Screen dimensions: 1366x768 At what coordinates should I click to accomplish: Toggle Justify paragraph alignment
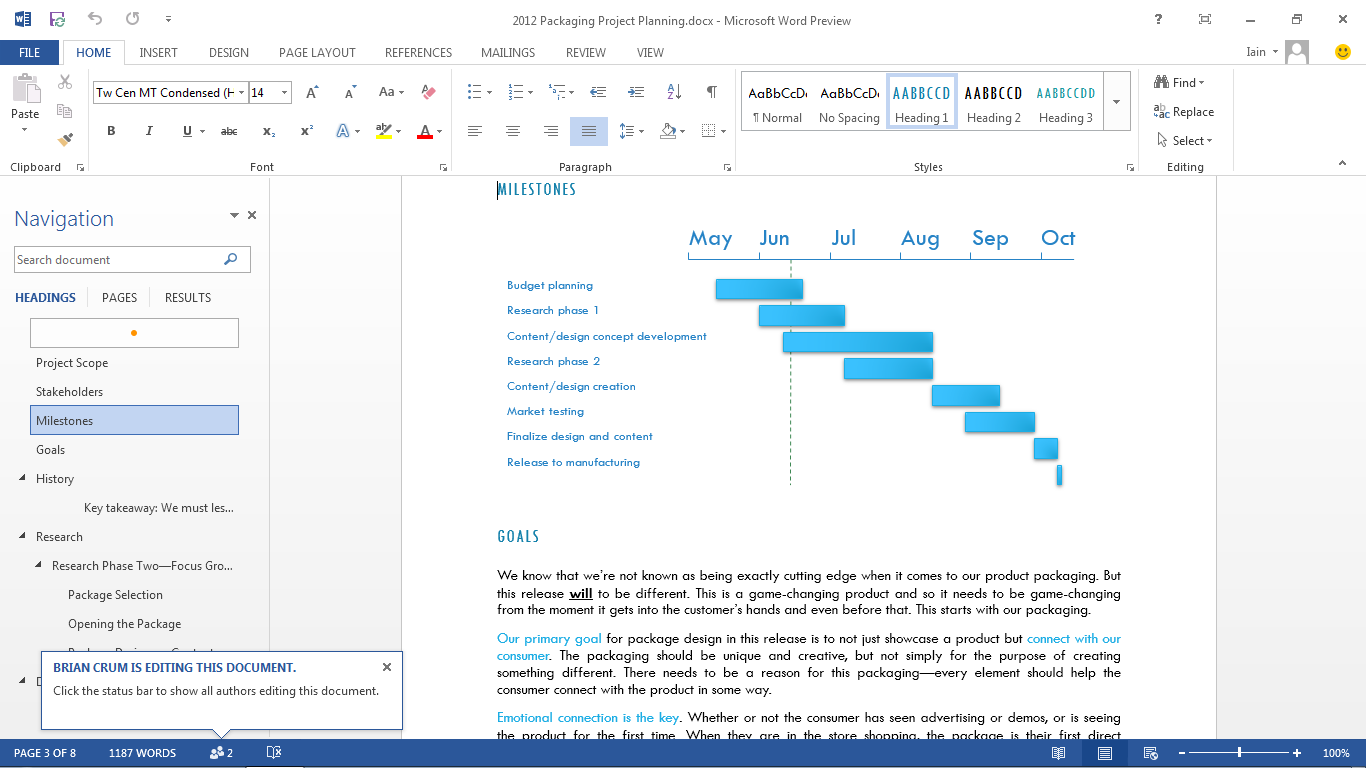click(589, 131)
